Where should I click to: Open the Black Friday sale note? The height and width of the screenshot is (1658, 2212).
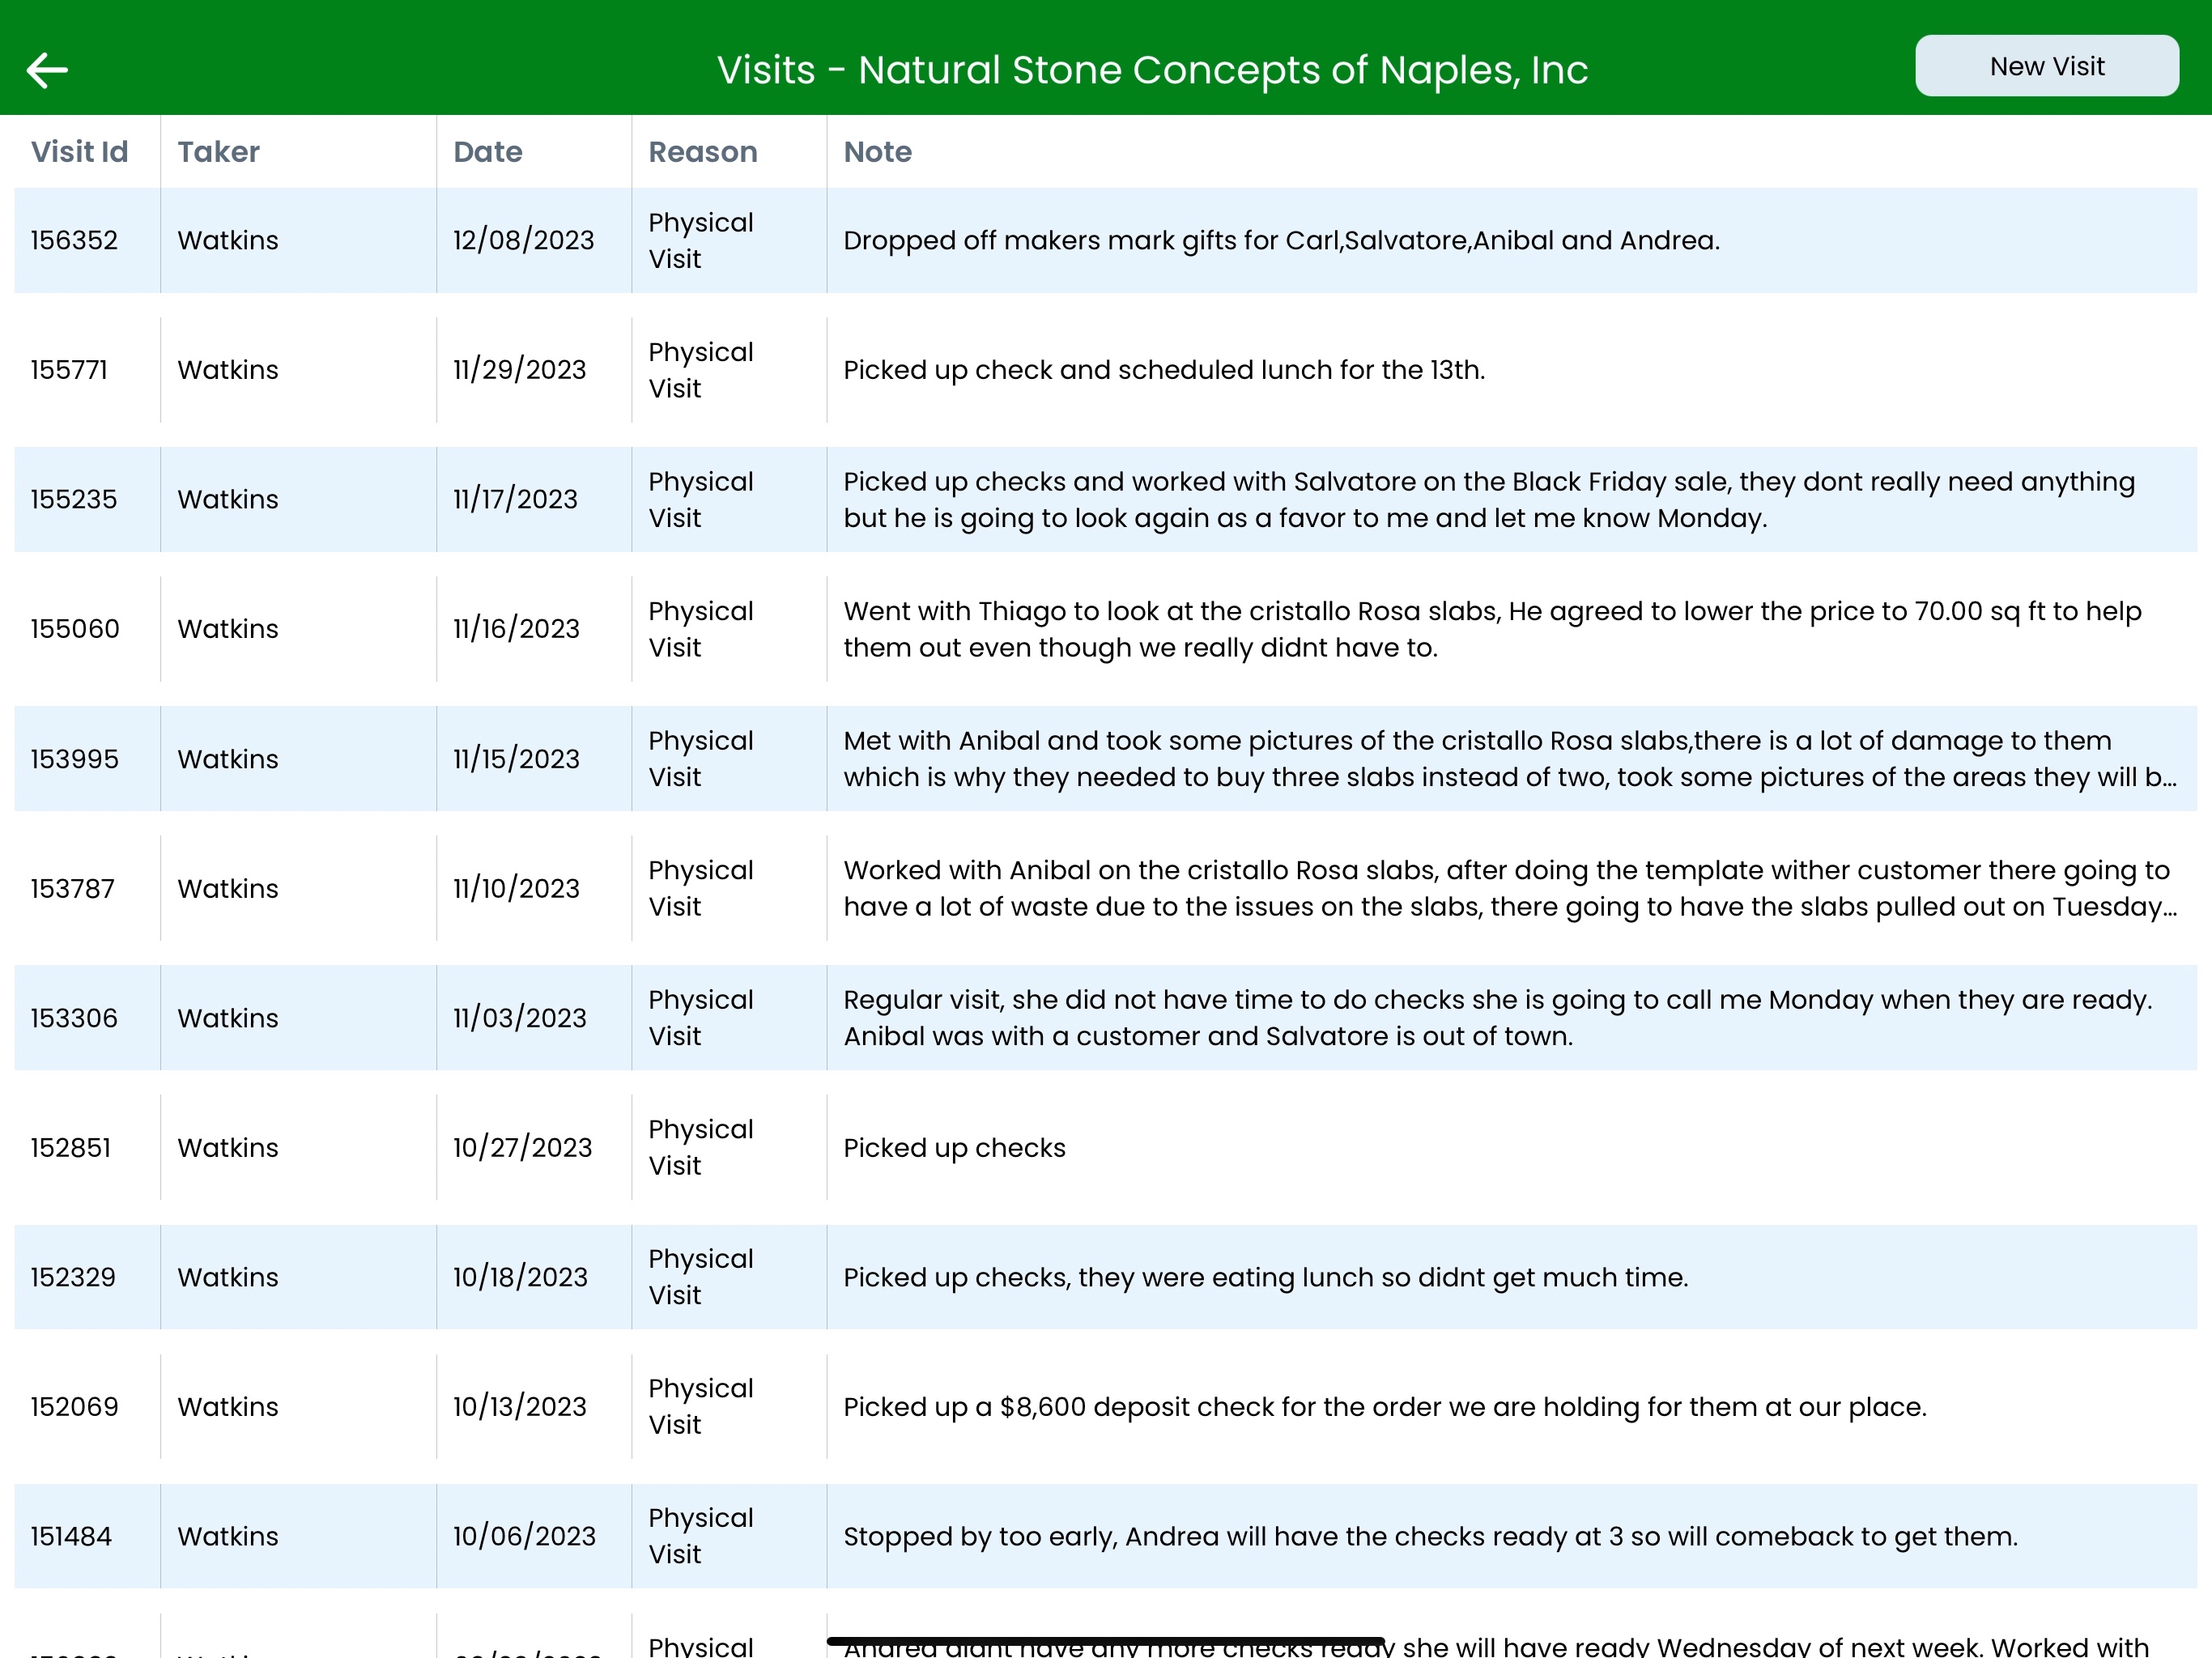click(x=1488, y=500)
